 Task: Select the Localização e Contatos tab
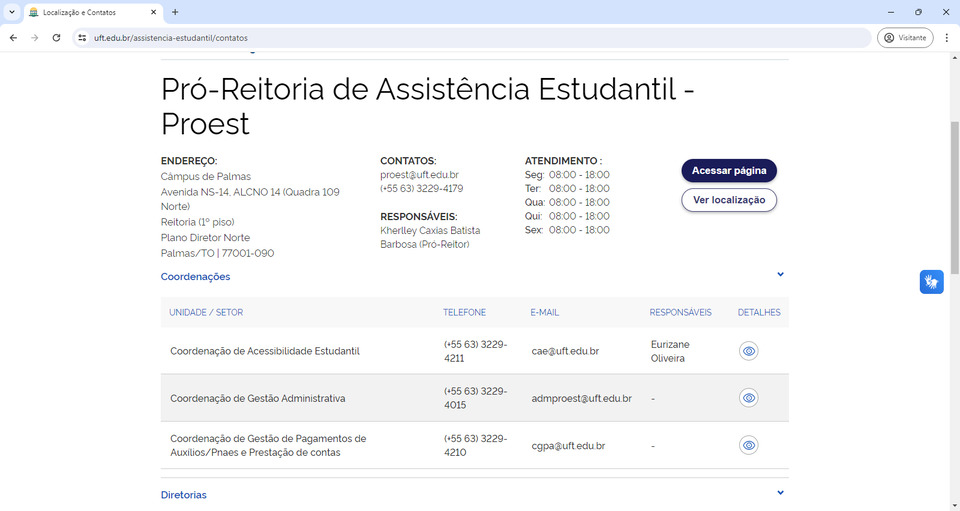click(x=85, y=12)
